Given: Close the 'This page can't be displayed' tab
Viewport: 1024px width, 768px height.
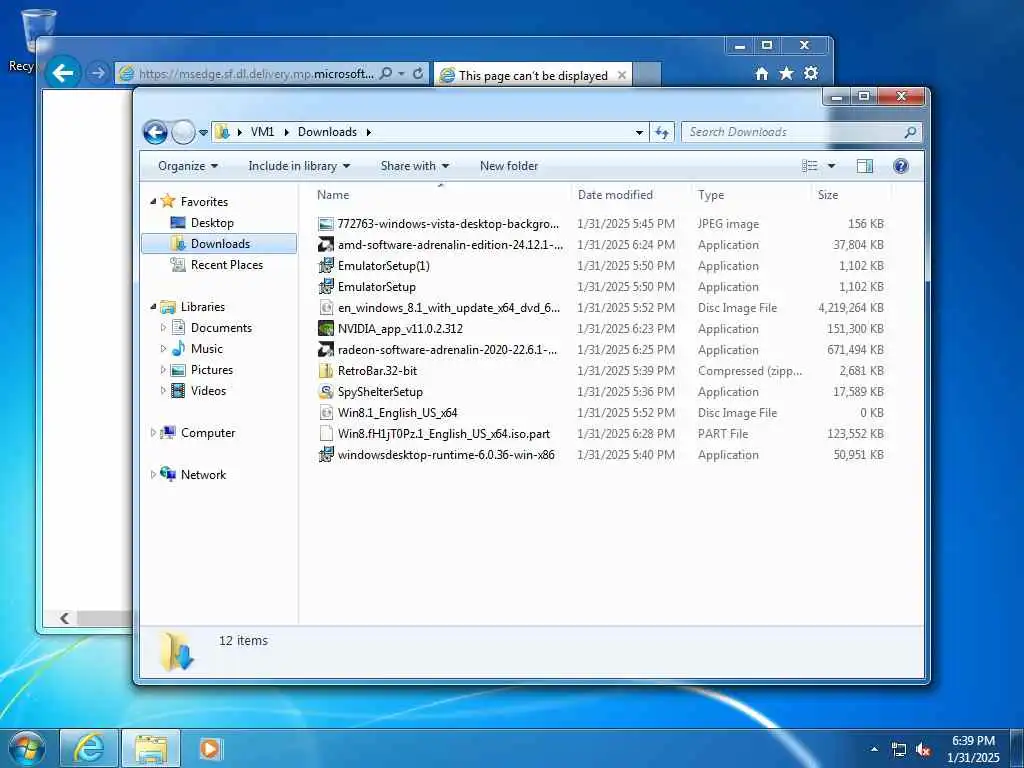Looking at the screenshot, I should [x=622, y=75].
